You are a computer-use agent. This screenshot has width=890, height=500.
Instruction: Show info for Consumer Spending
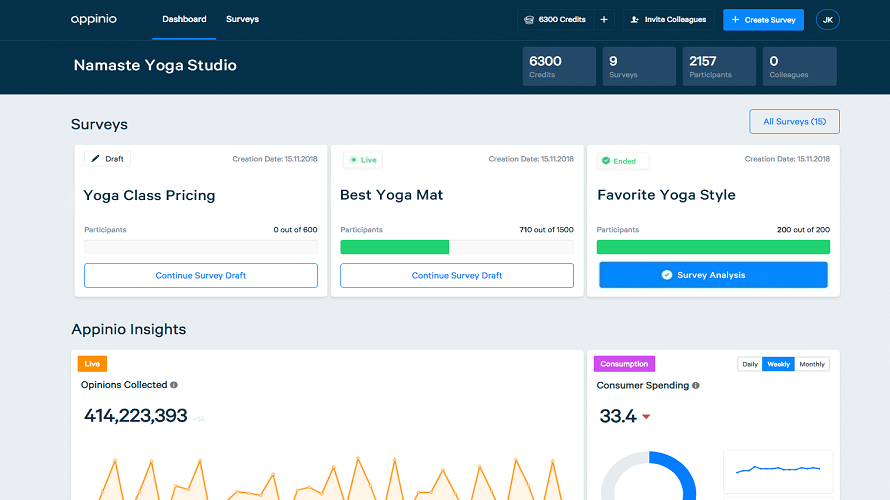(x=696, y=385)
